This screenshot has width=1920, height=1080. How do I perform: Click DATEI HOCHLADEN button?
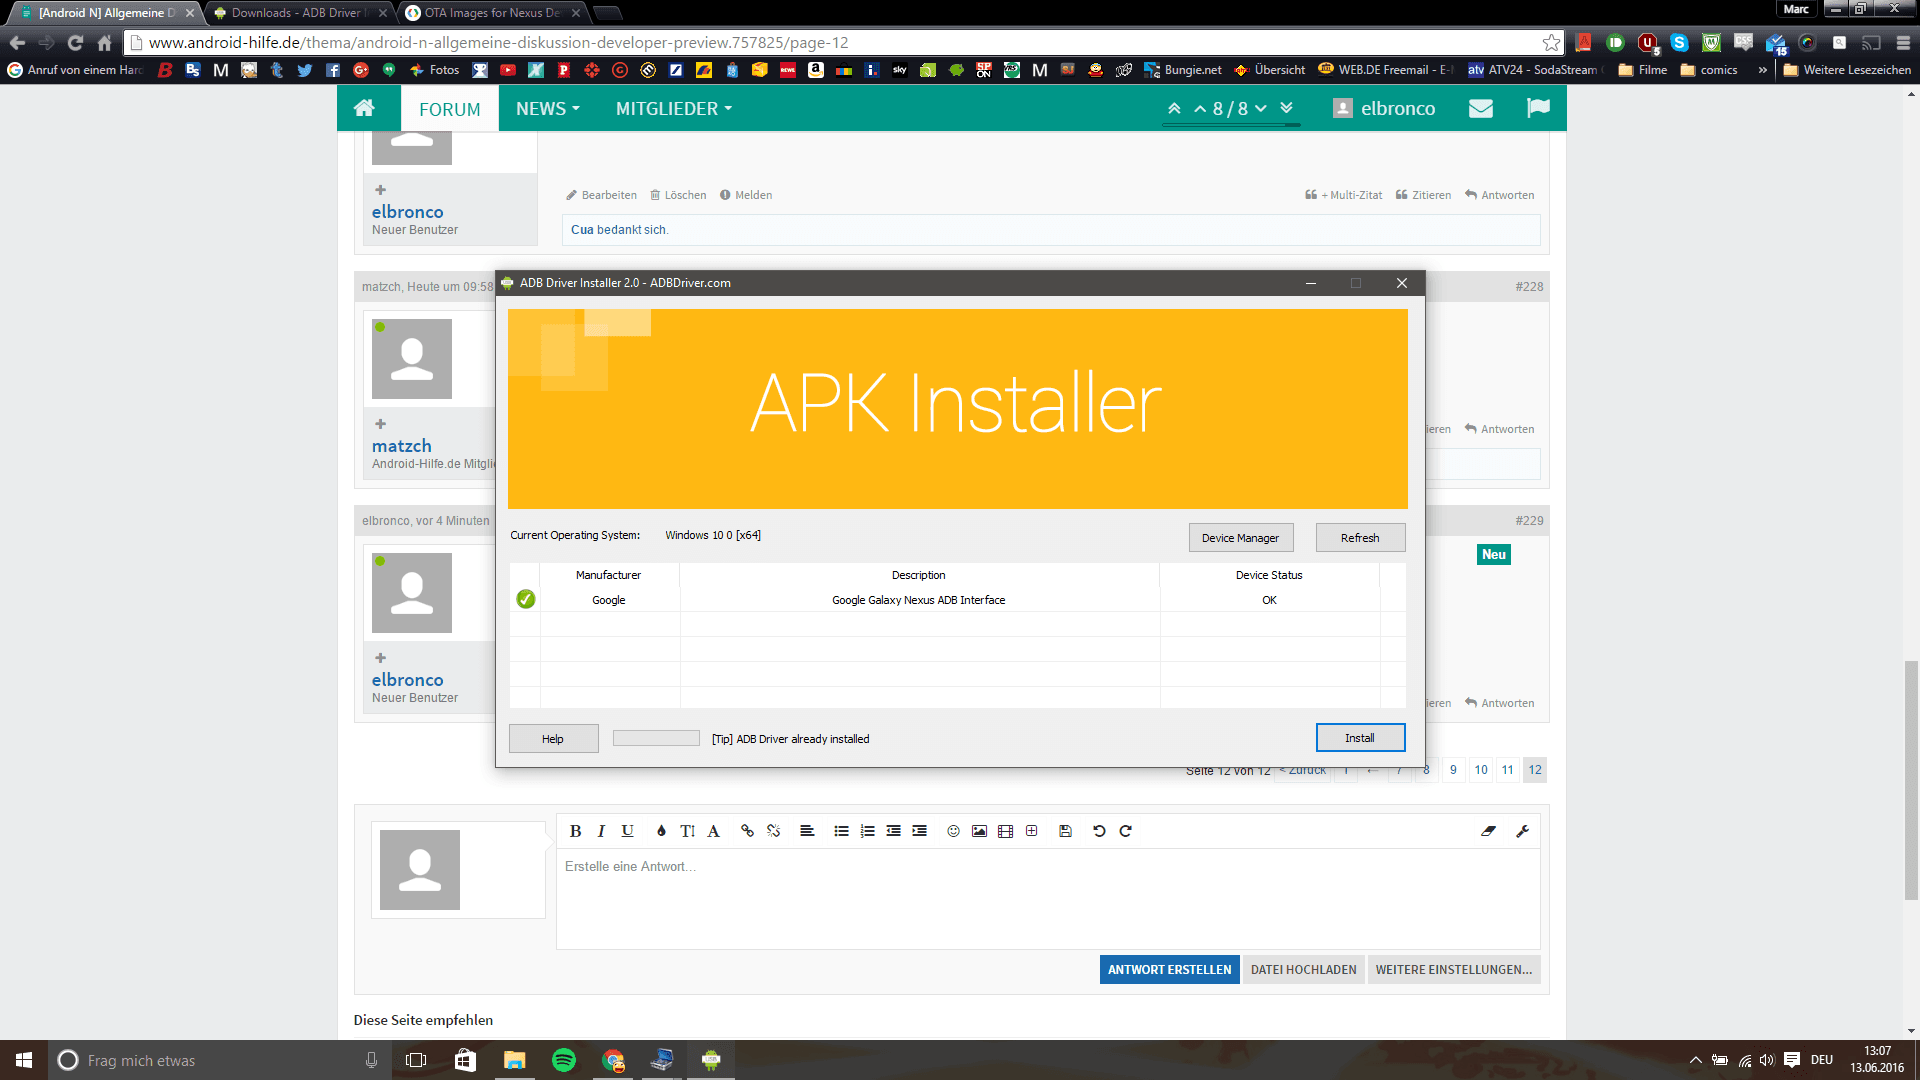point(1303,970)
